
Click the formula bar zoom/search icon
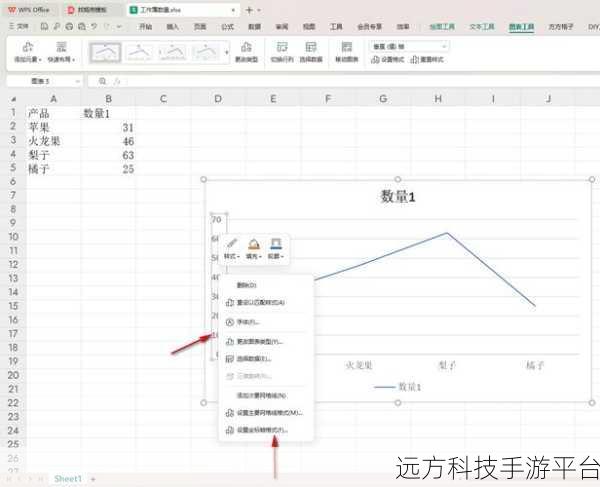click(102, 81)
